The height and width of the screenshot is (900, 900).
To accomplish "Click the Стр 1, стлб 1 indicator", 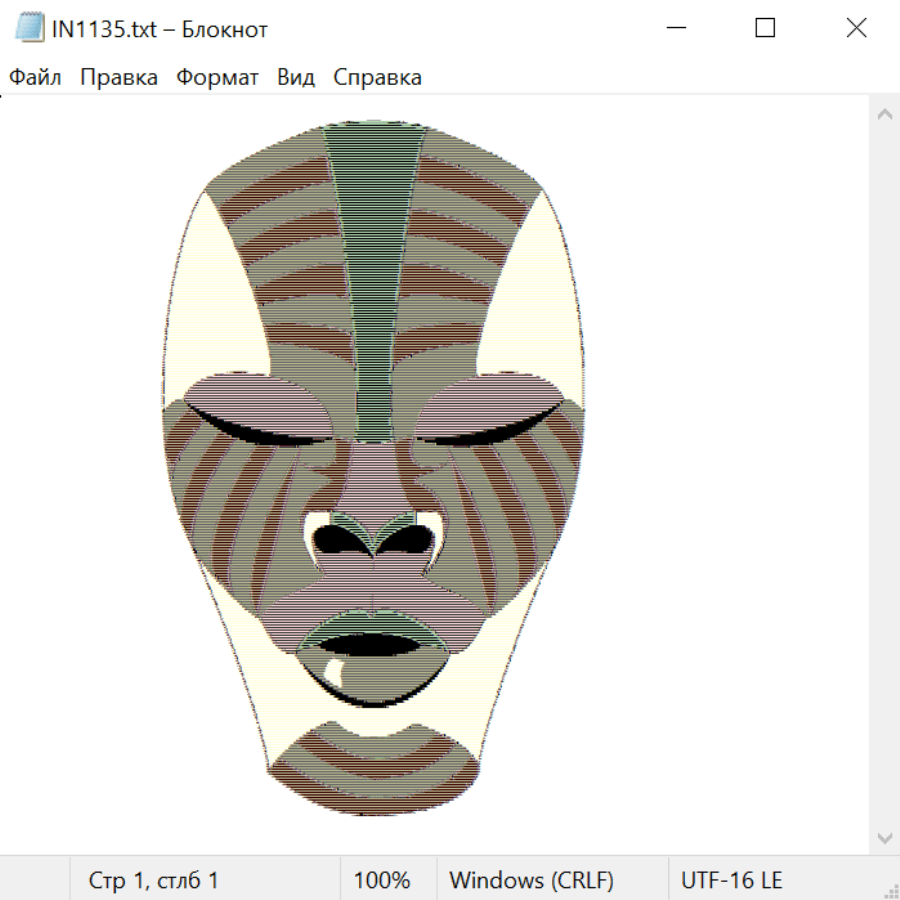I will [x=154, y=880].
